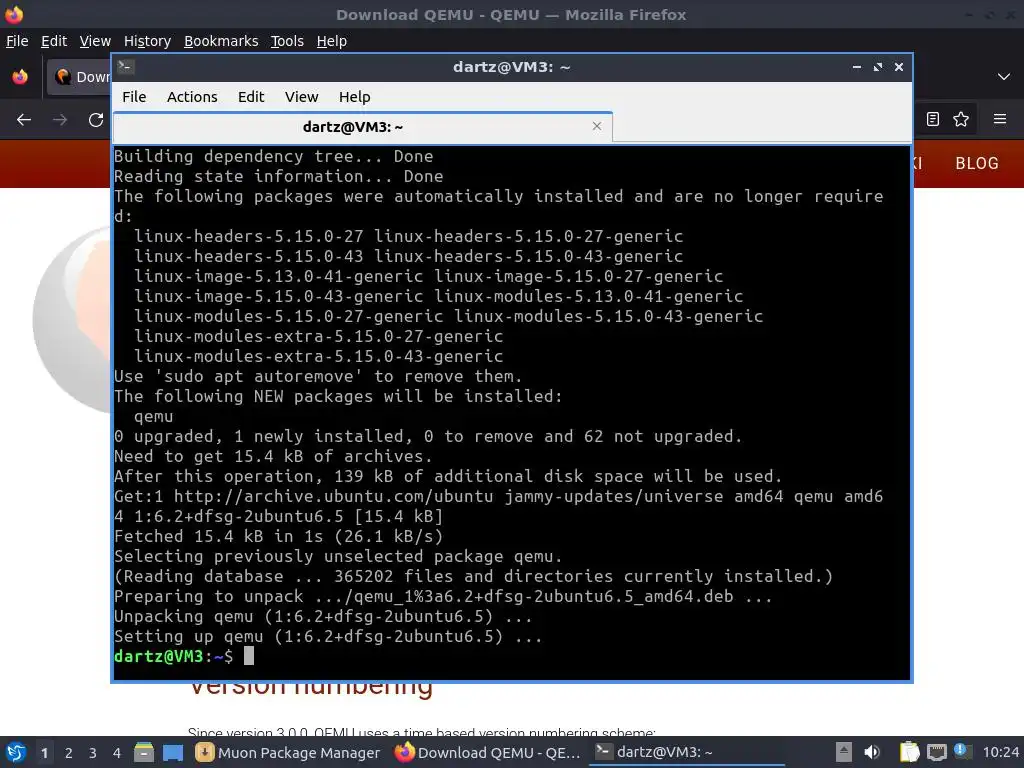Open Firefox hamburger application menu
Viewport: 1024px width, 768px height.
1000,119
